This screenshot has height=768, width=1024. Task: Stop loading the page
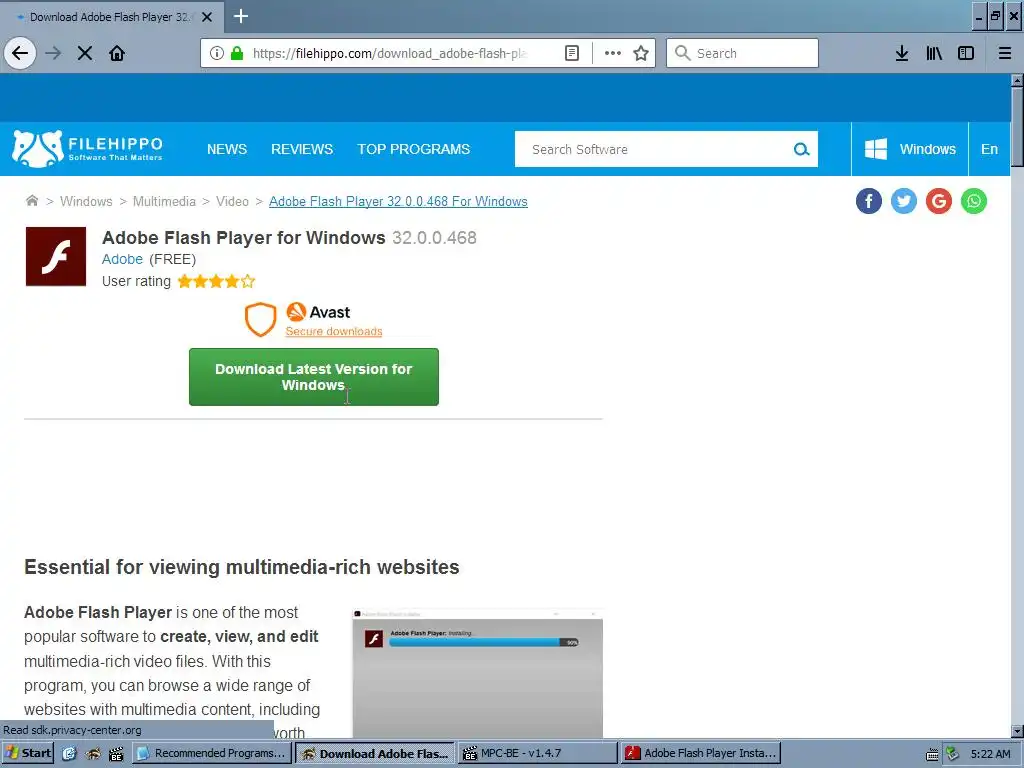pyautogui.click(x=85, y=53)
